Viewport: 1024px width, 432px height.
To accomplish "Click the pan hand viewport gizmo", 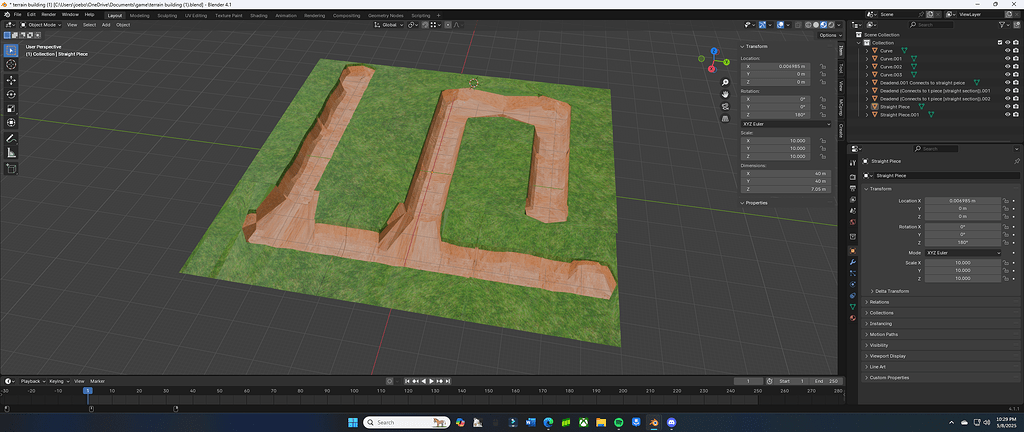I will (725, 94).
